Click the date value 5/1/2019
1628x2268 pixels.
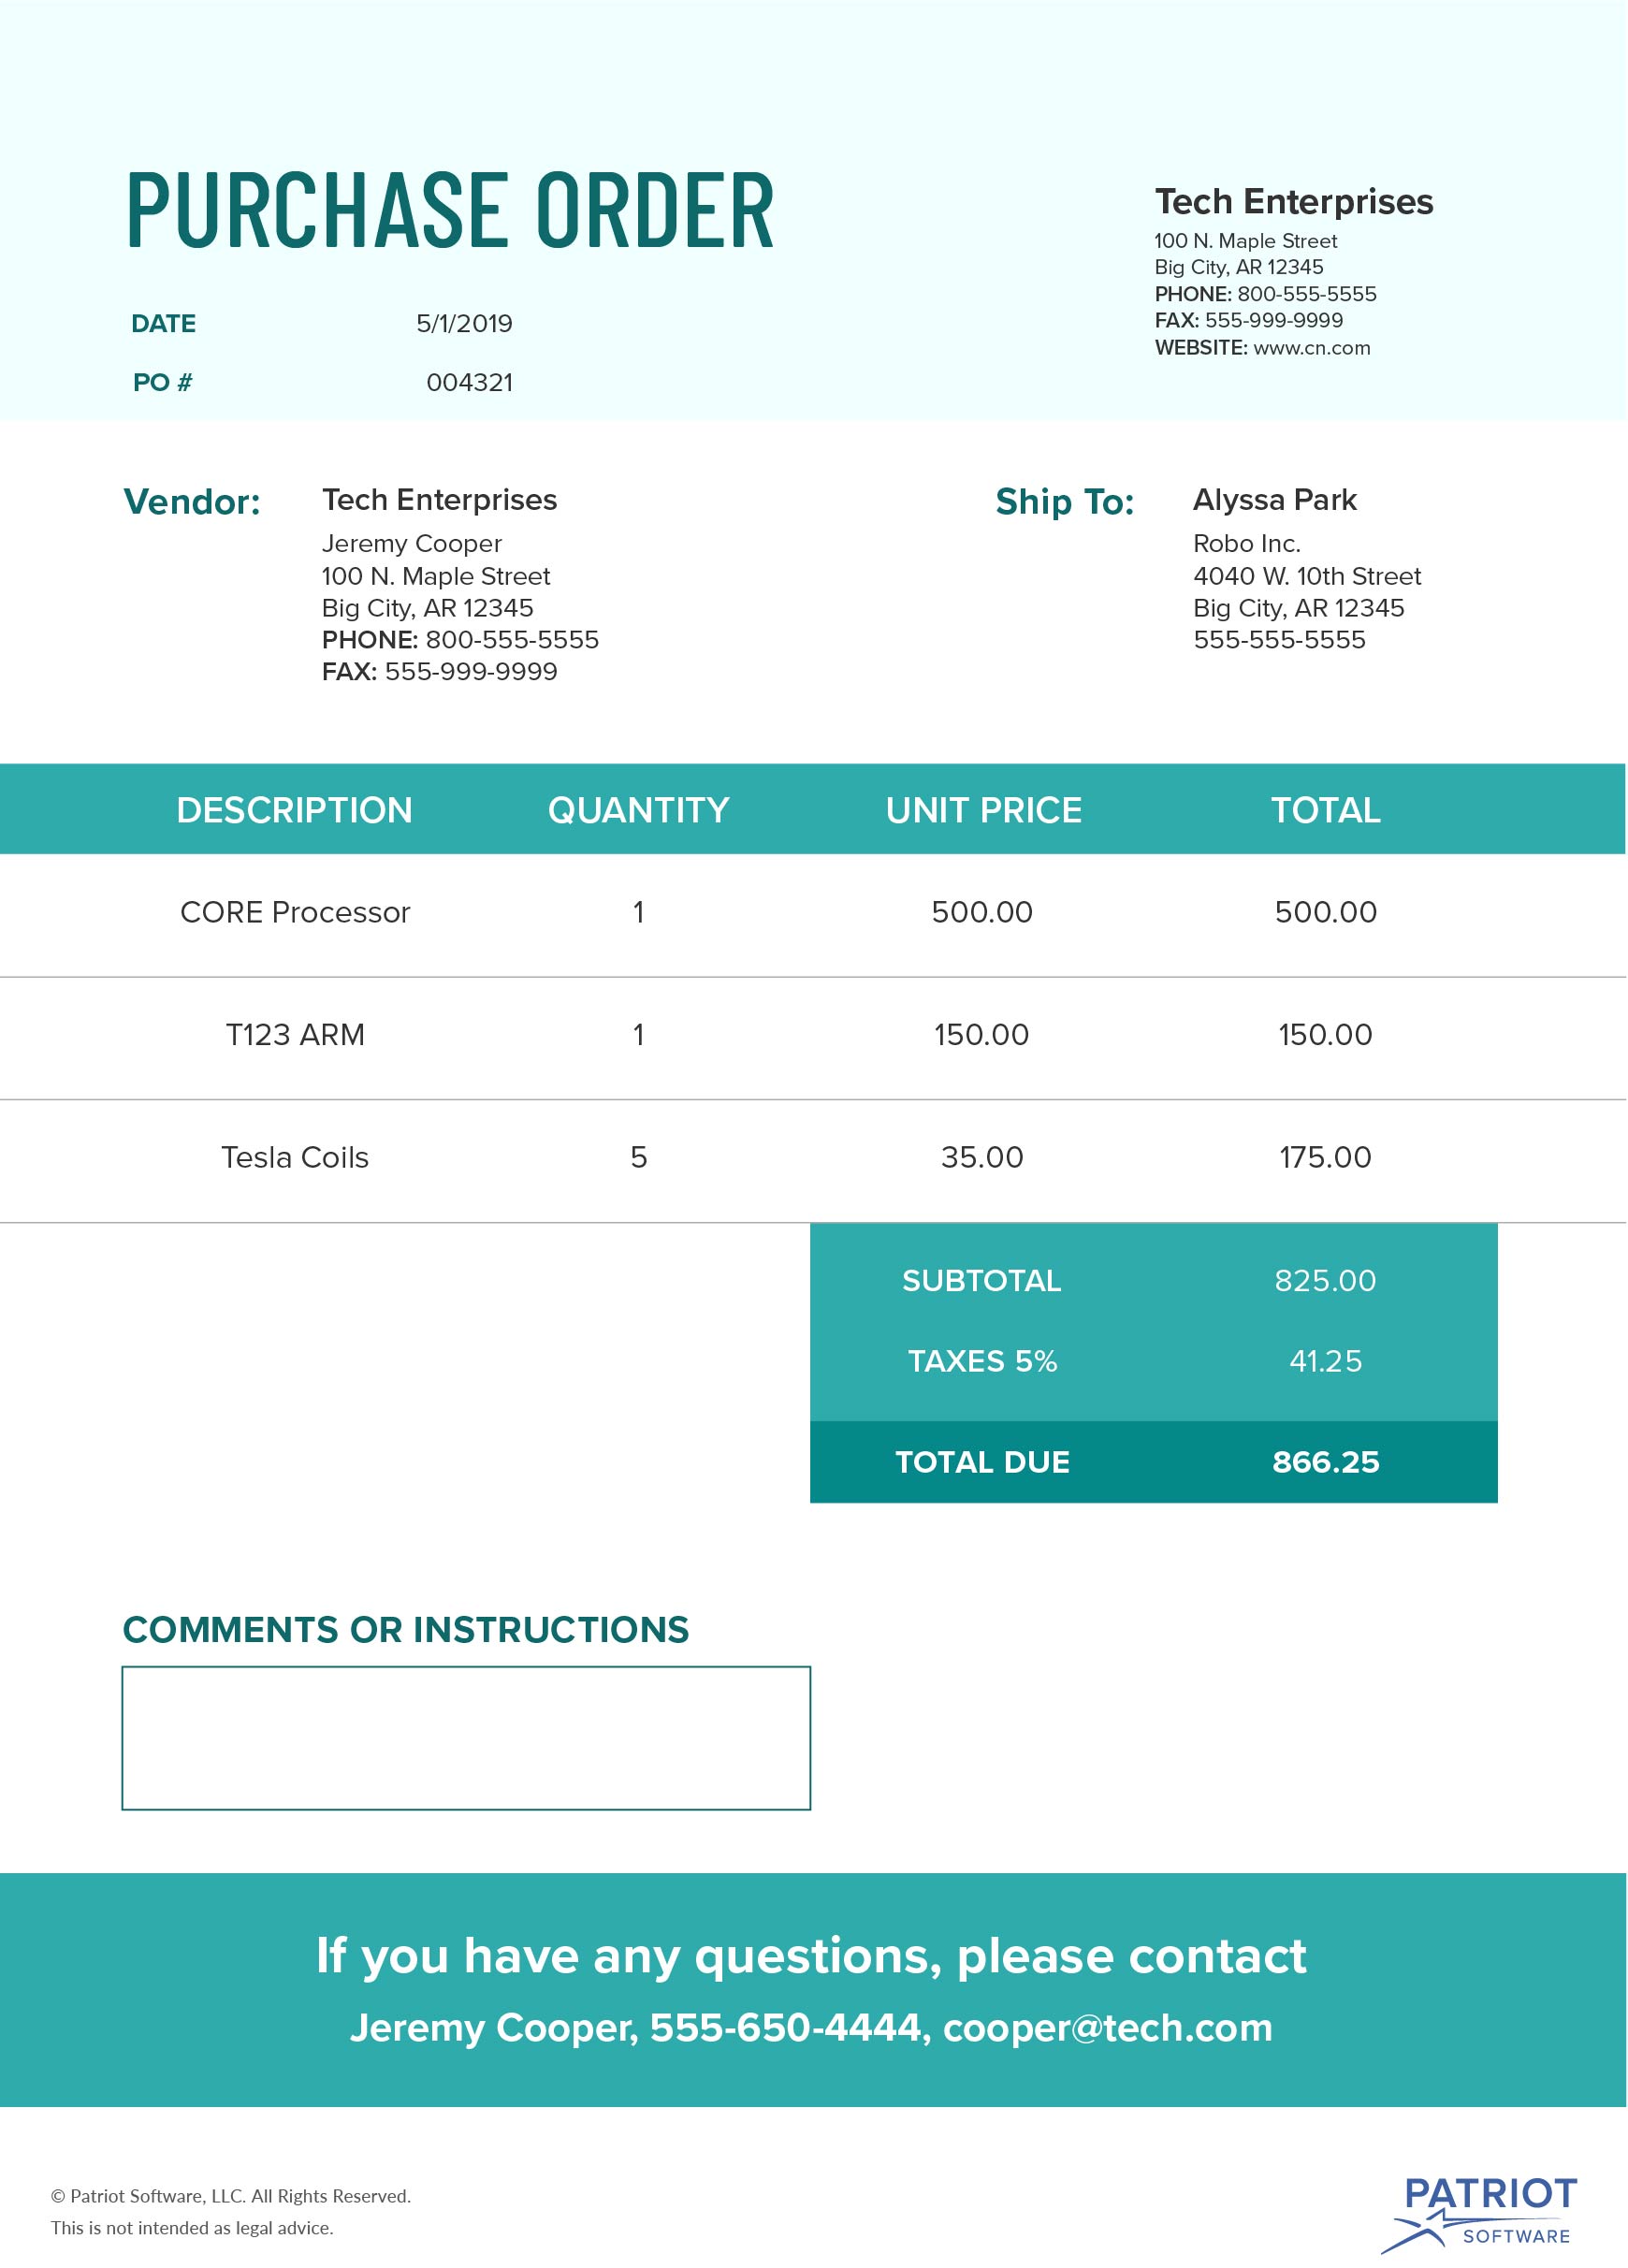464,324
